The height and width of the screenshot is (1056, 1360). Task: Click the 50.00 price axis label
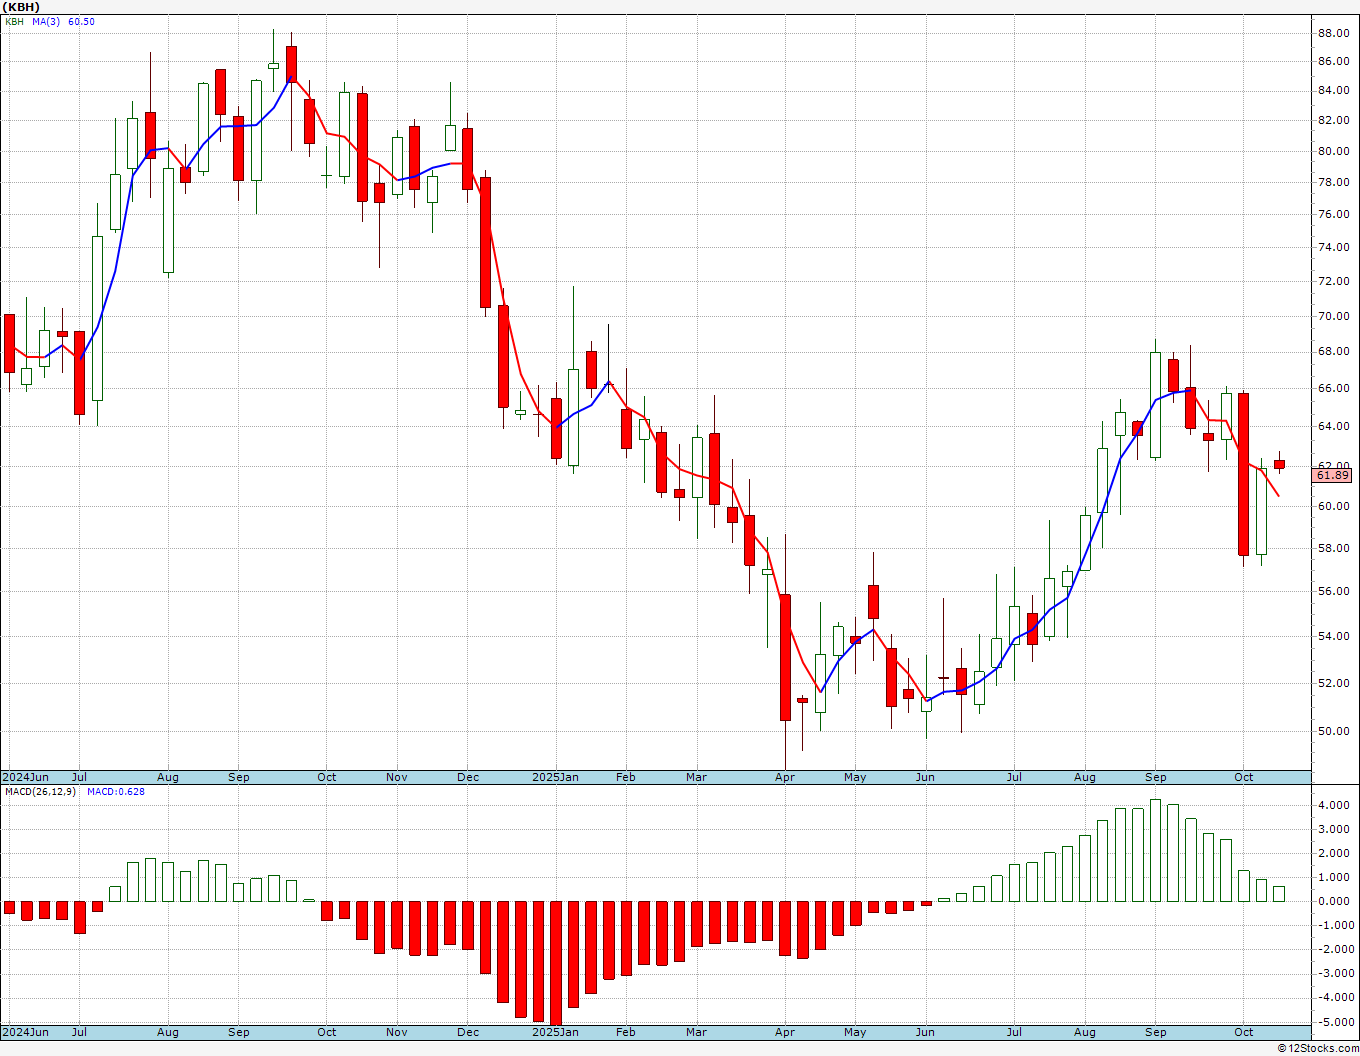pyautogui.click(x=1333, y=731)
